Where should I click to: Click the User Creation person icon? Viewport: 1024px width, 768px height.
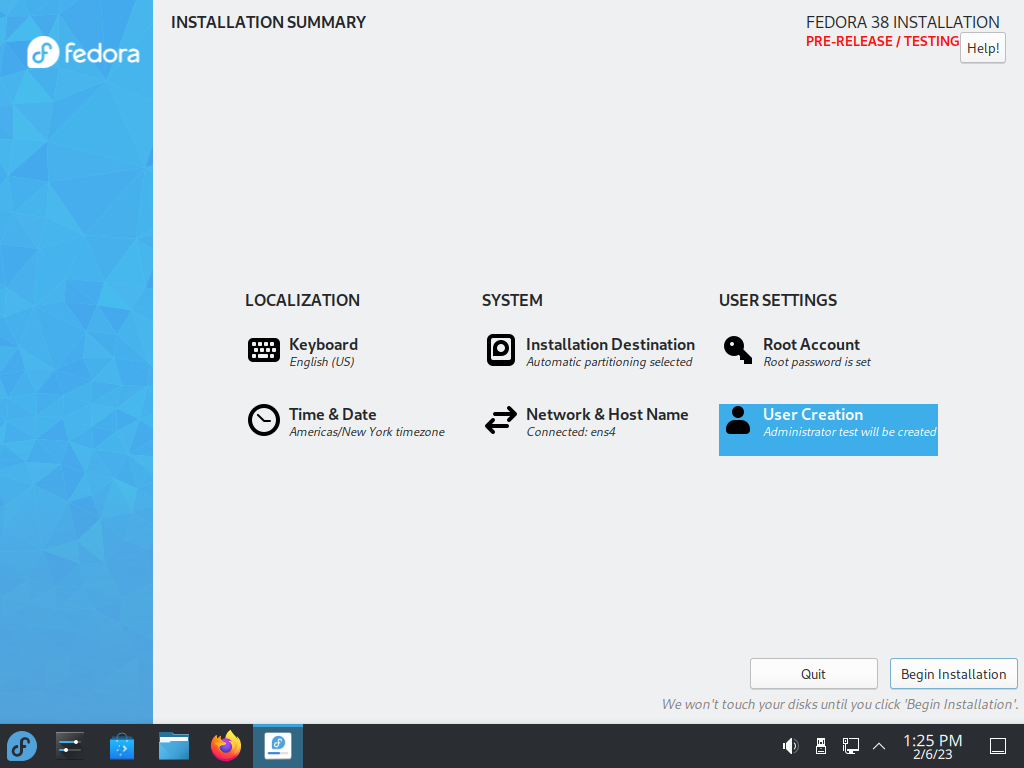(x=738, y=420)
